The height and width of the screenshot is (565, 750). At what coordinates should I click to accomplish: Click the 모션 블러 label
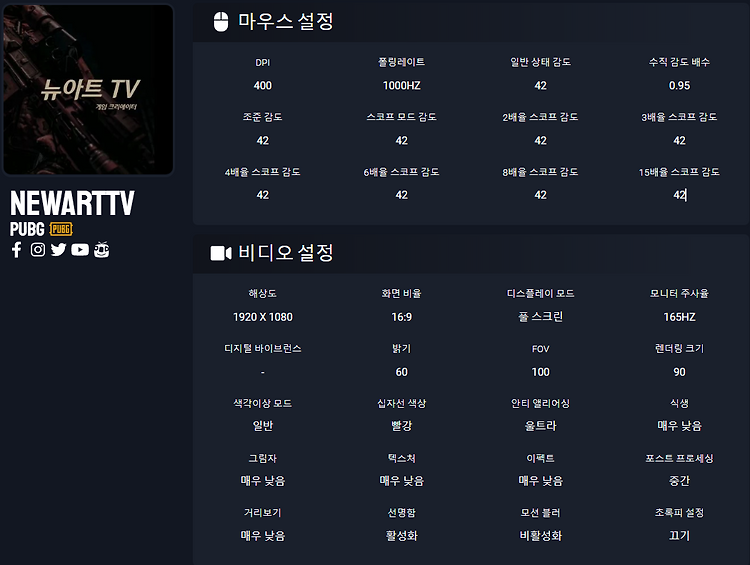pyautogui.click(x=540, y=513)
